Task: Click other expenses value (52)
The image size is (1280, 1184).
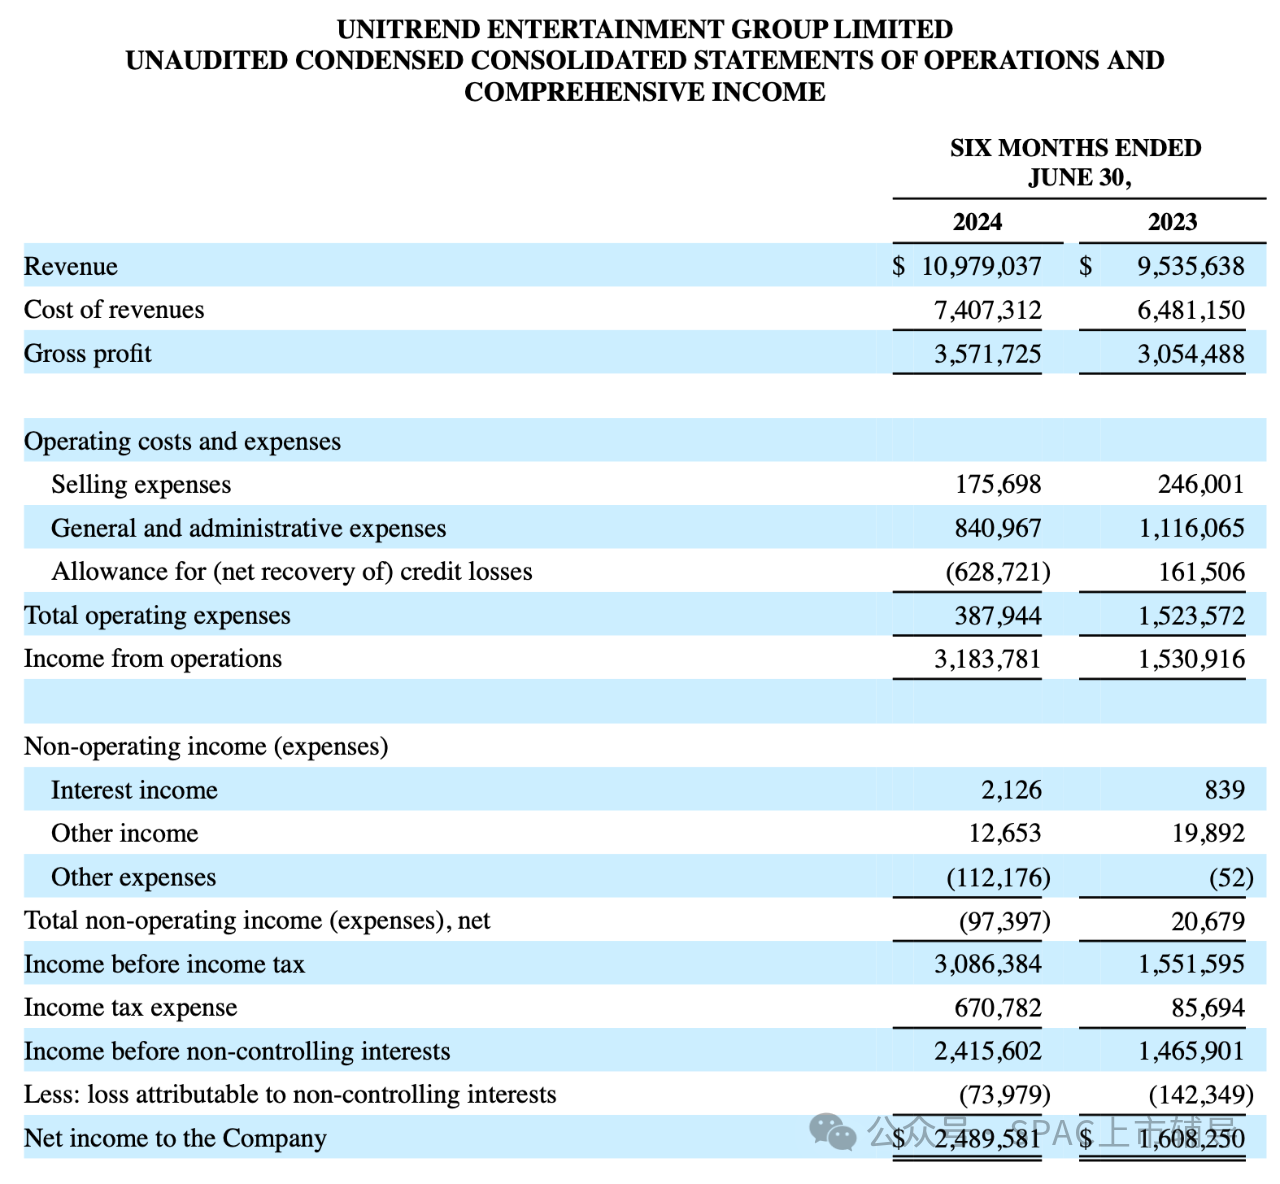Action: tap(1231, 878)
